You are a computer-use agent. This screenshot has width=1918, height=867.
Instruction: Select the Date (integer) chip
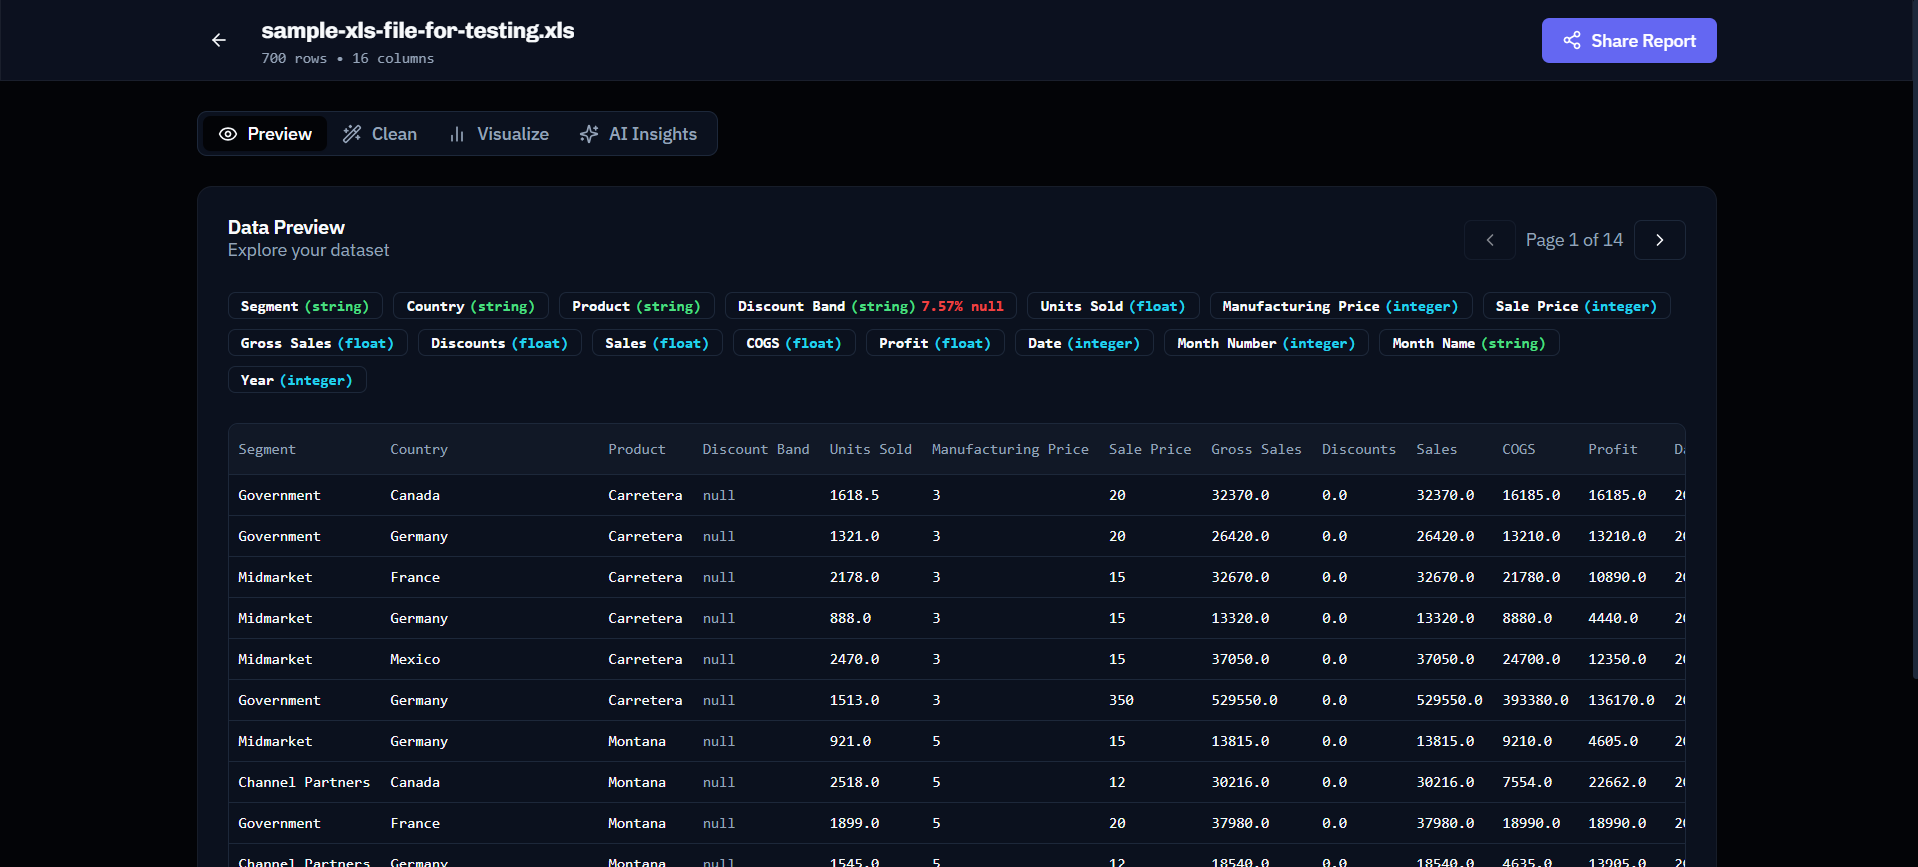coord(1084,343)
